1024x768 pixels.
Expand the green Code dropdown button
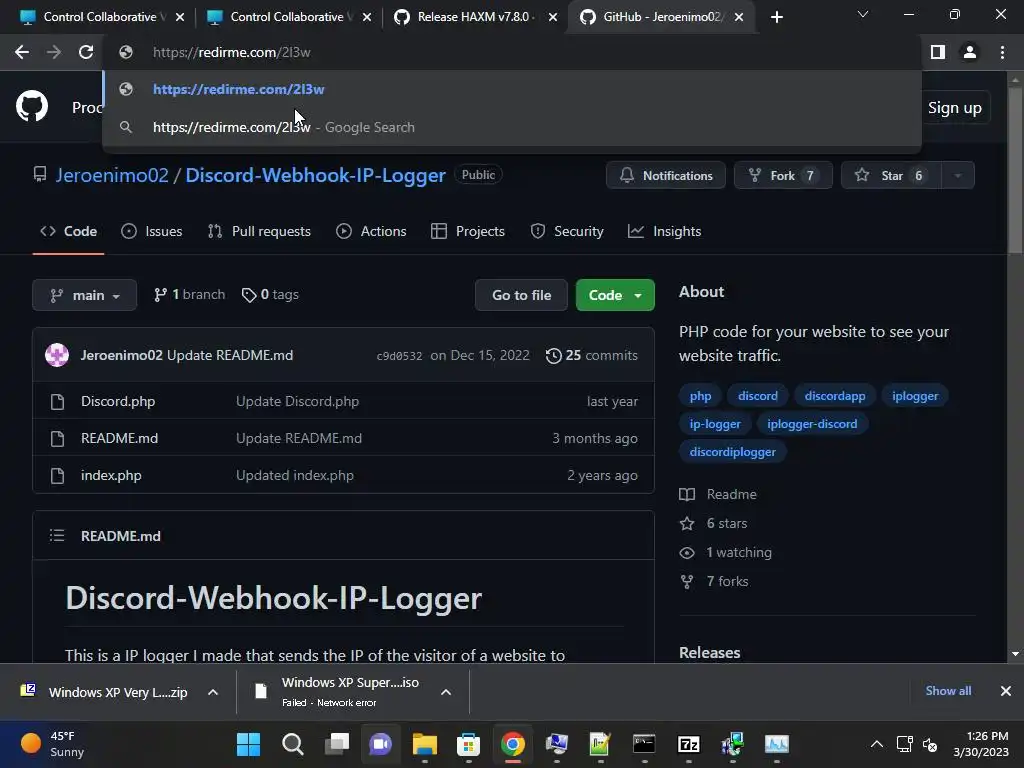coord(615,295)
